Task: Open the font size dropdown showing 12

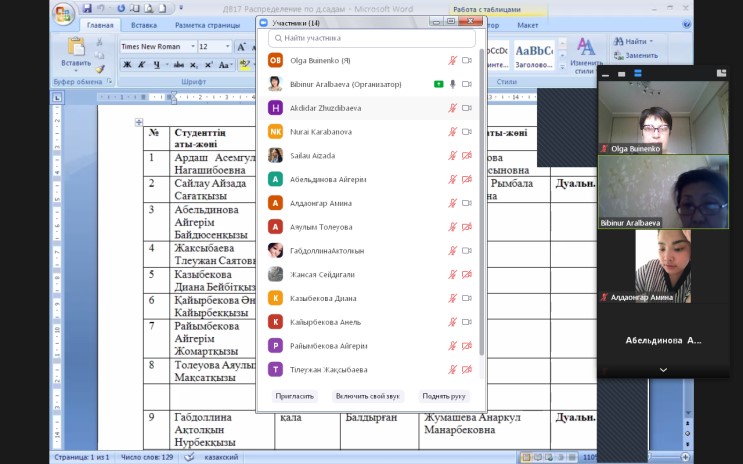Action: click(227, 46)
